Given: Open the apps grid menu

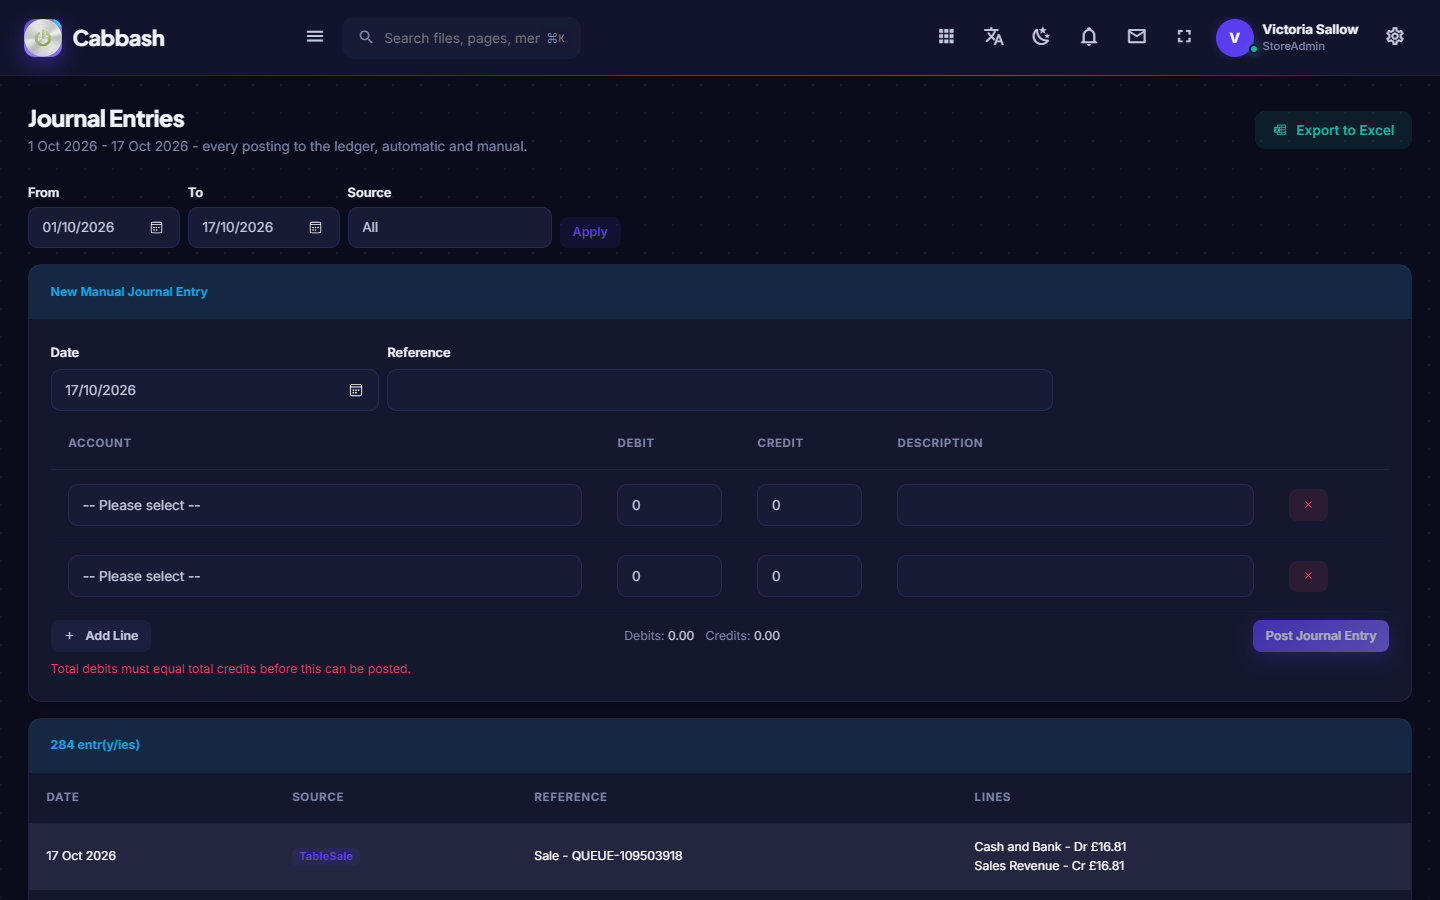Looking at the screenshot, I should coord(946,37).
